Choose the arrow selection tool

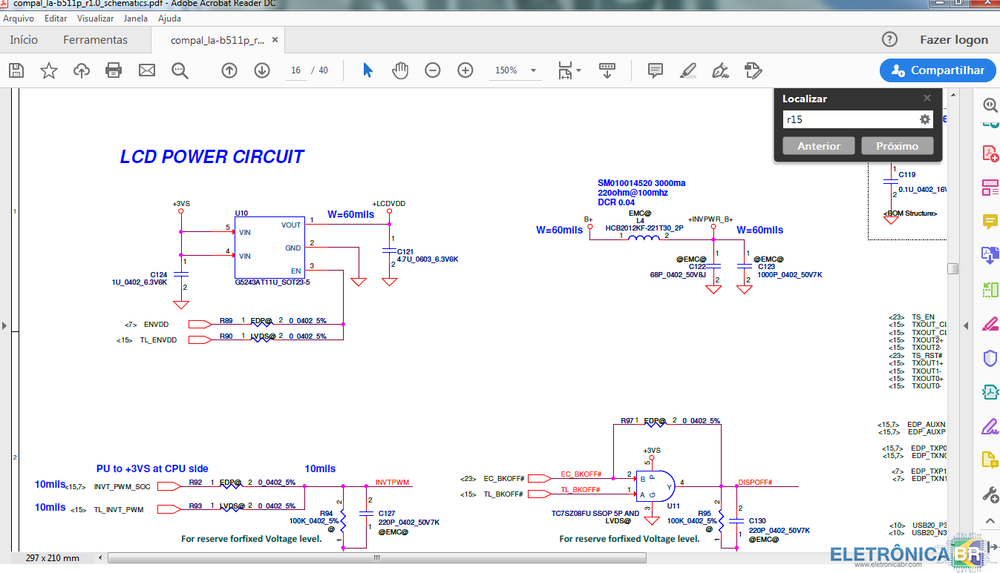click(367, 71)
